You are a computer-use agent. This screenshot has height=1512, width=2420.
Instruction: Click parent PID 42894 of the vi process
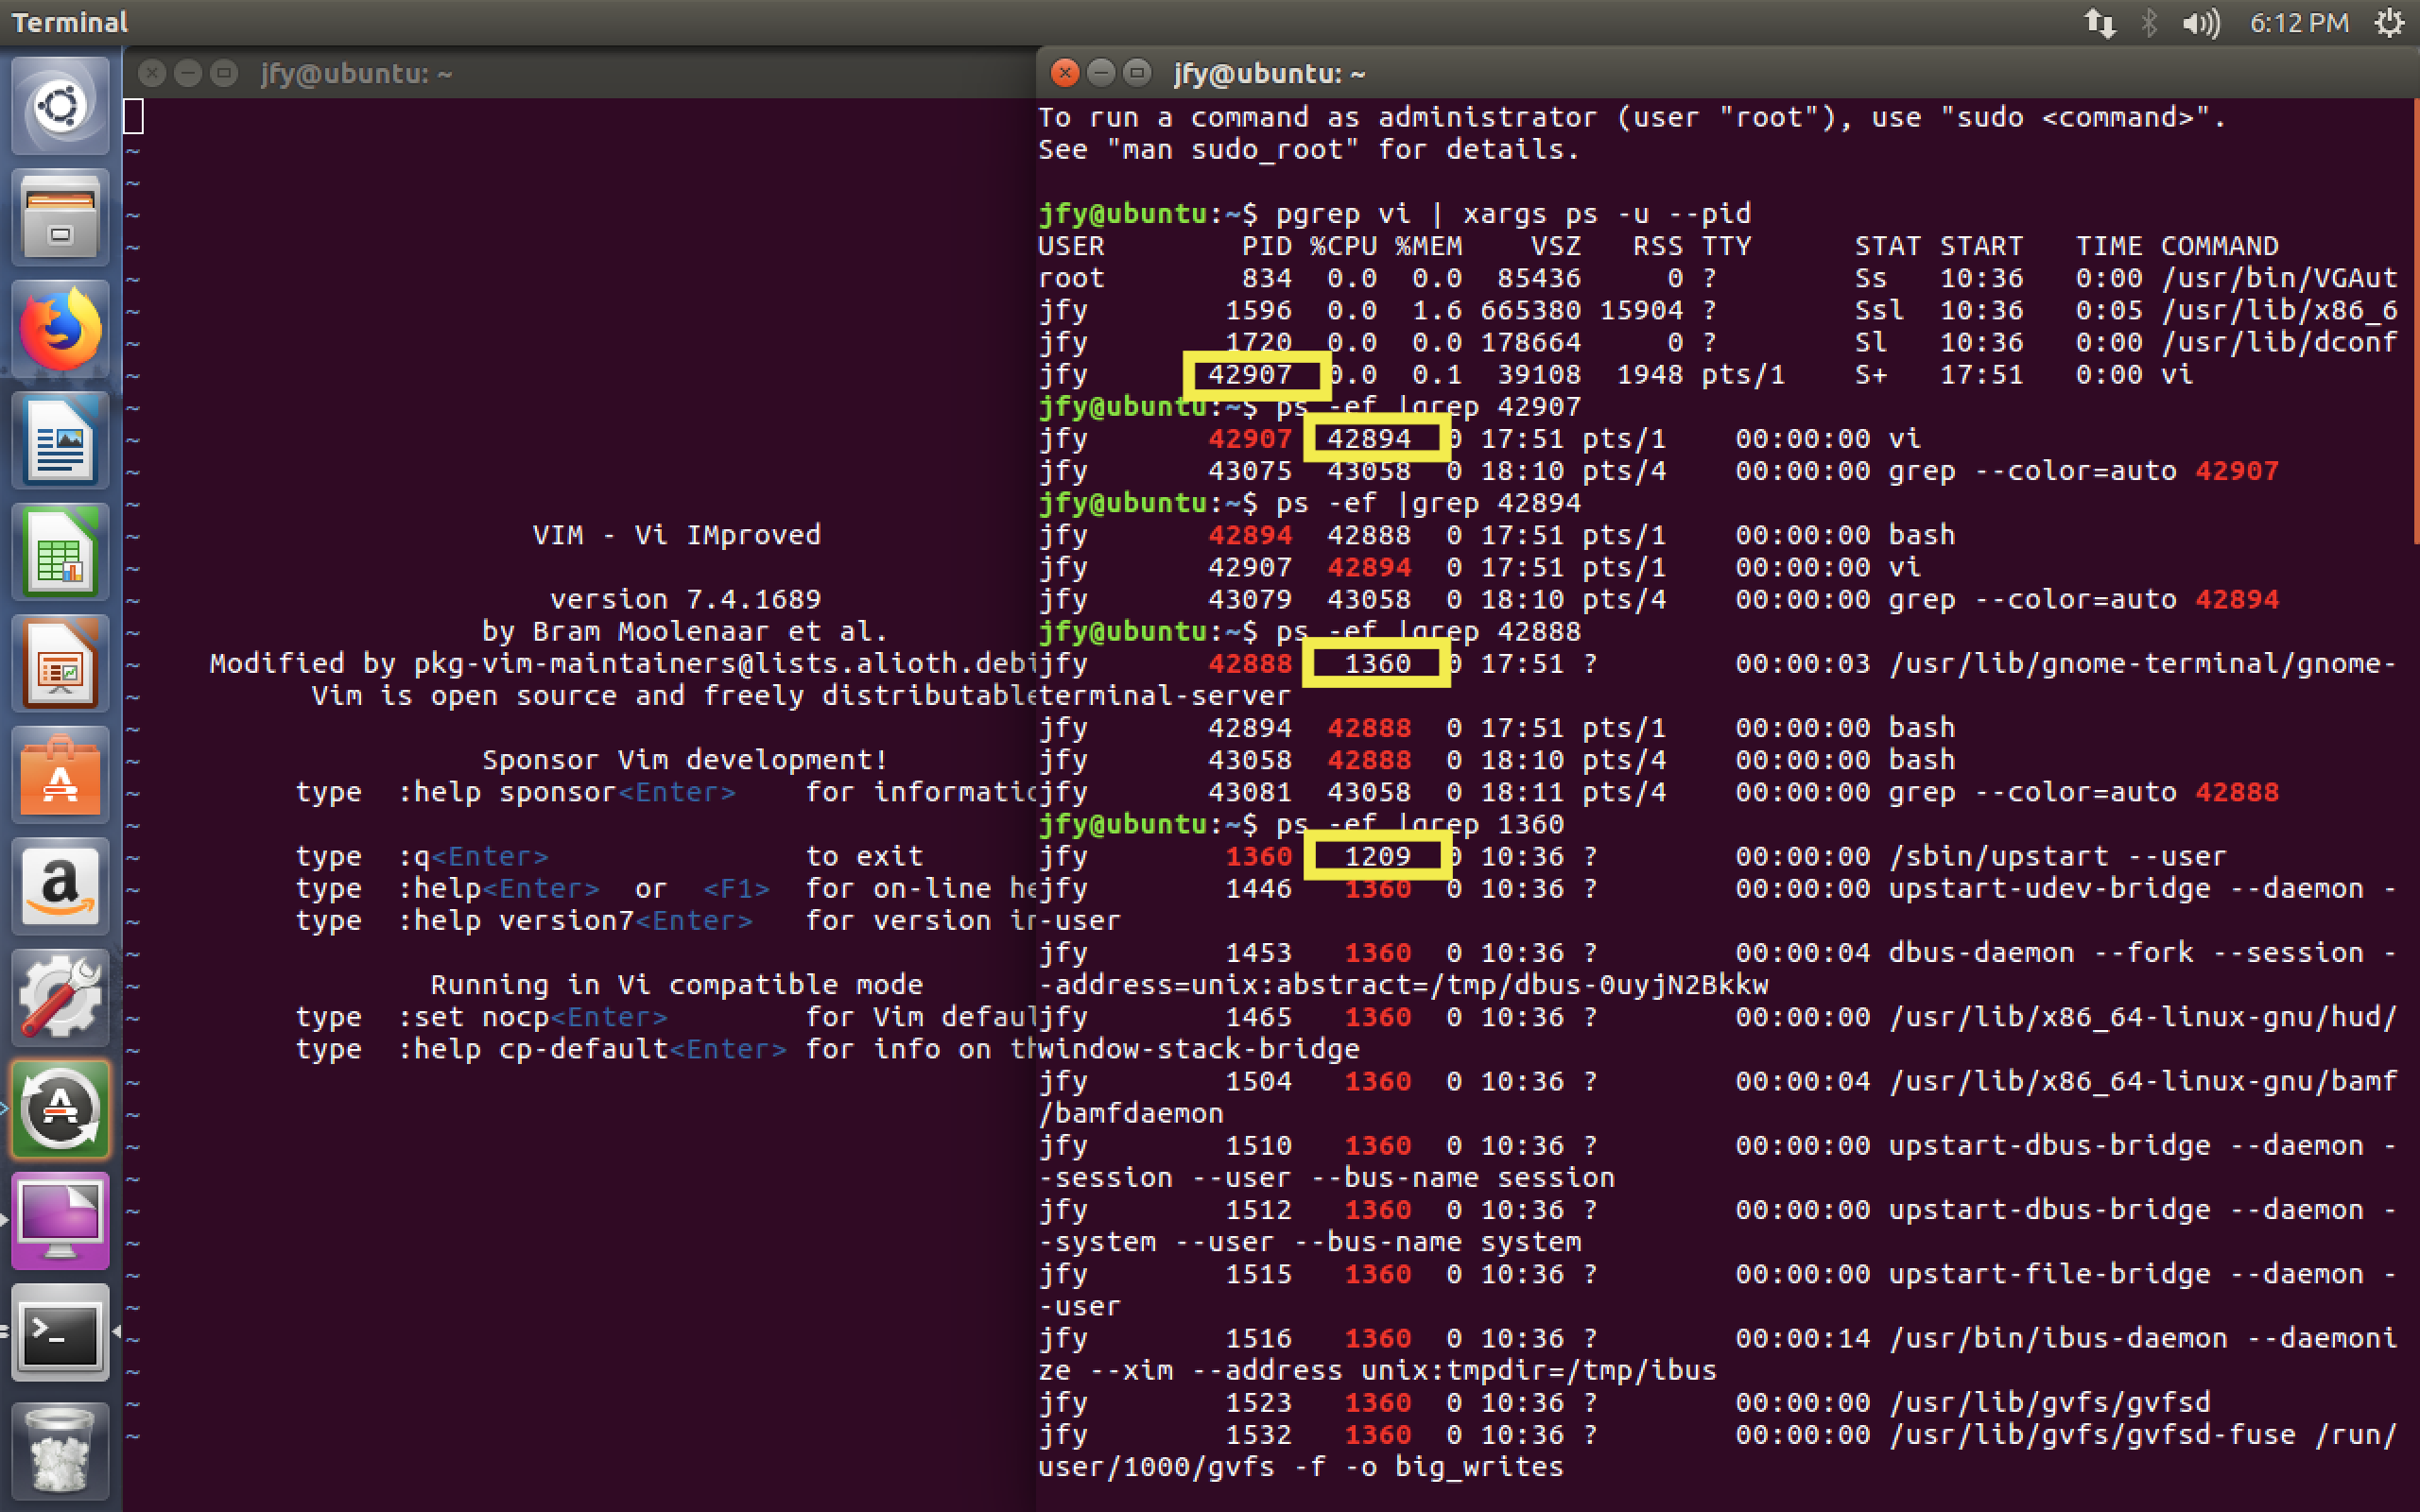click(1369, 439)
